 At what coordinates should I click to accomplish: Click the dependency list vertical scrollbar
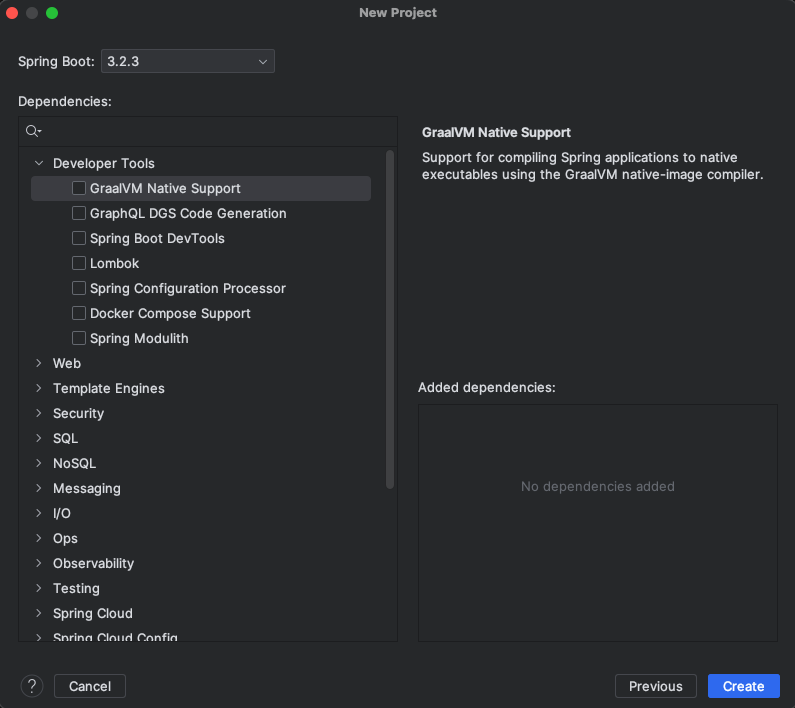click(390, 320)
